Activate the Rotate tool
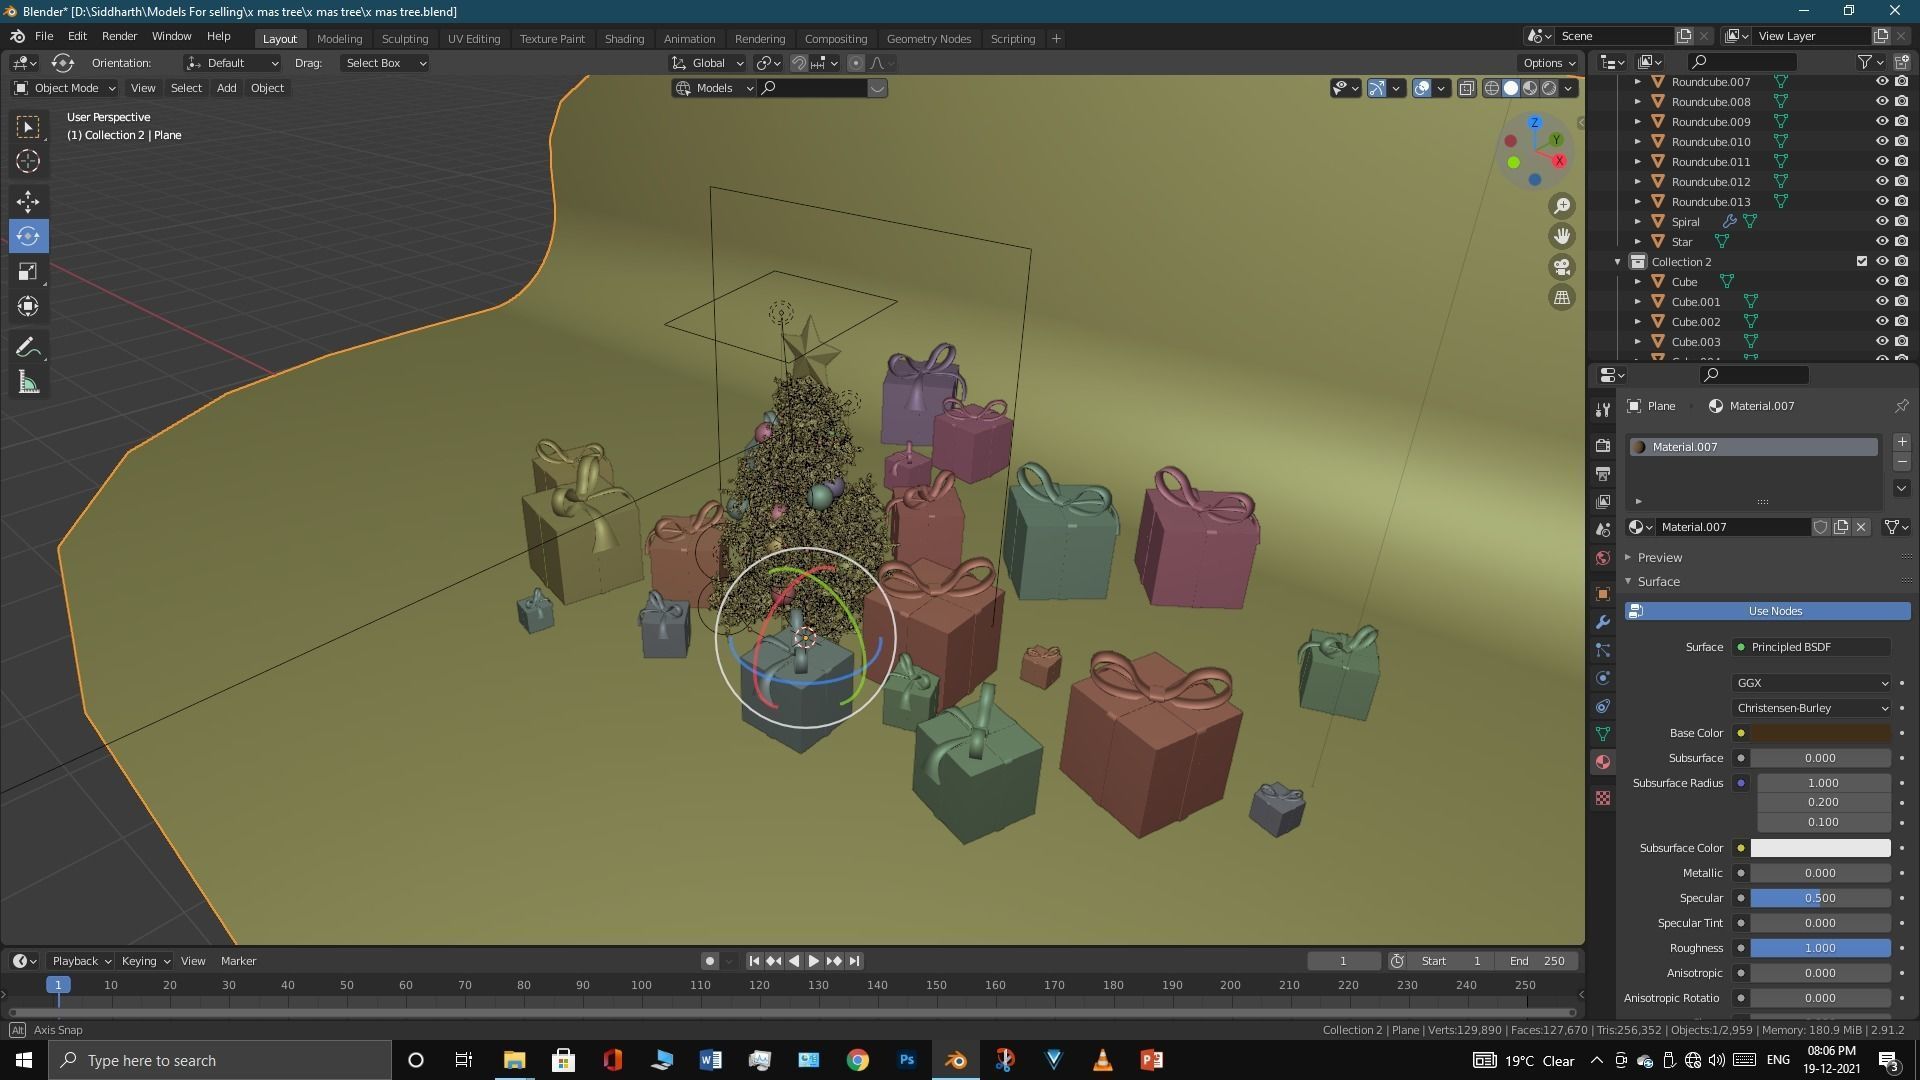The height and width of the screenshot is (1080, 1920). click(28, 236)
